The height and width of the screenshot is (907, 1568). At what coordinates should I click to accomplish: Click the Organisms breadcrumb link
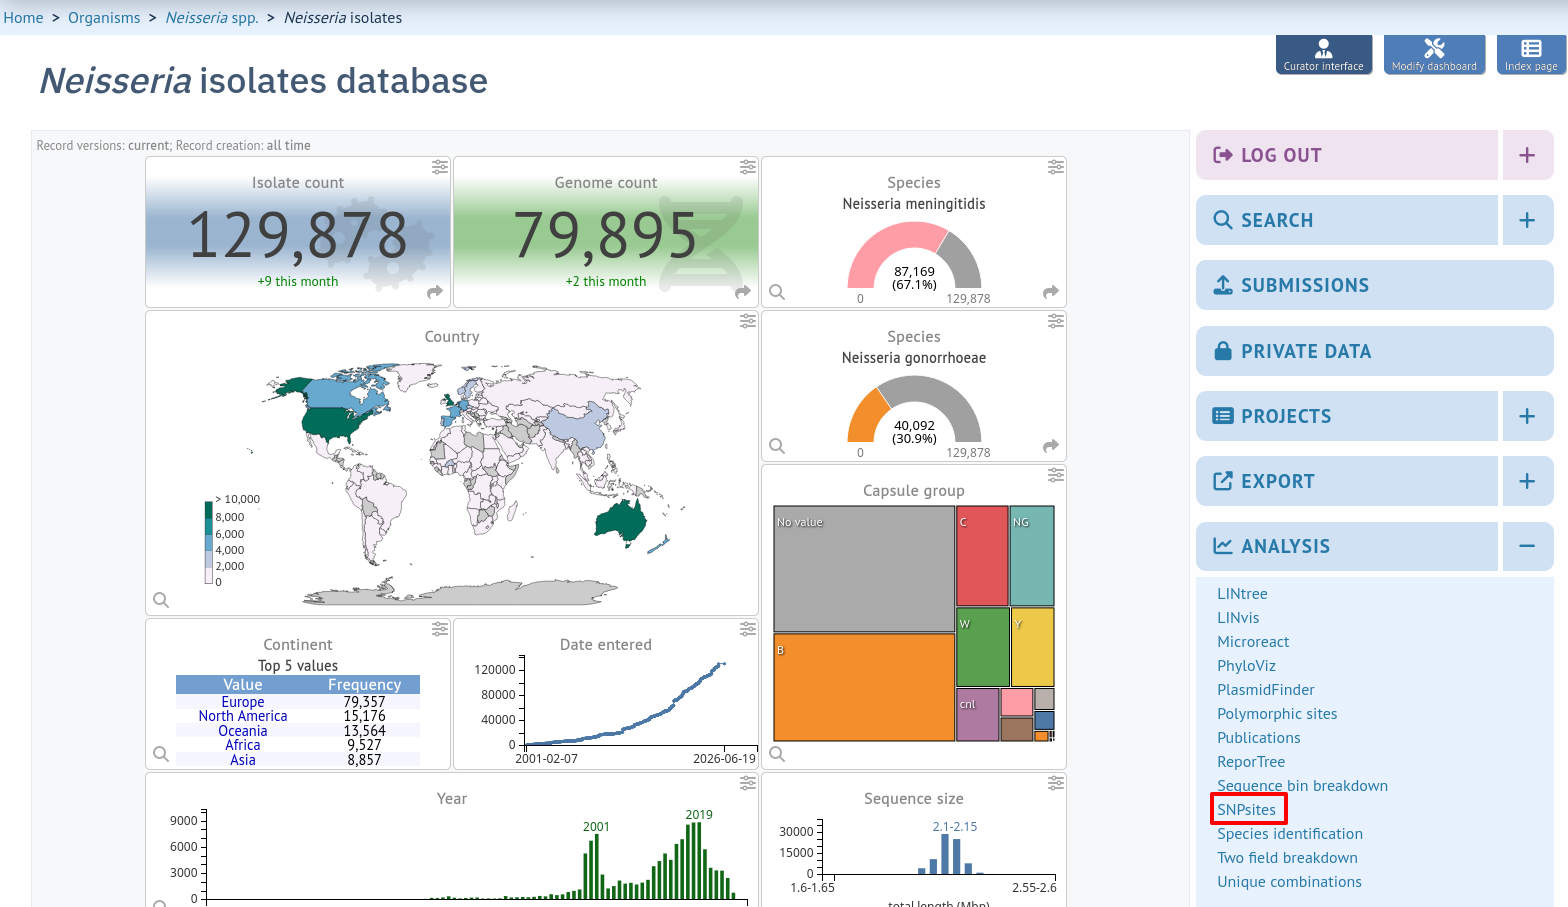pos(104,18)
